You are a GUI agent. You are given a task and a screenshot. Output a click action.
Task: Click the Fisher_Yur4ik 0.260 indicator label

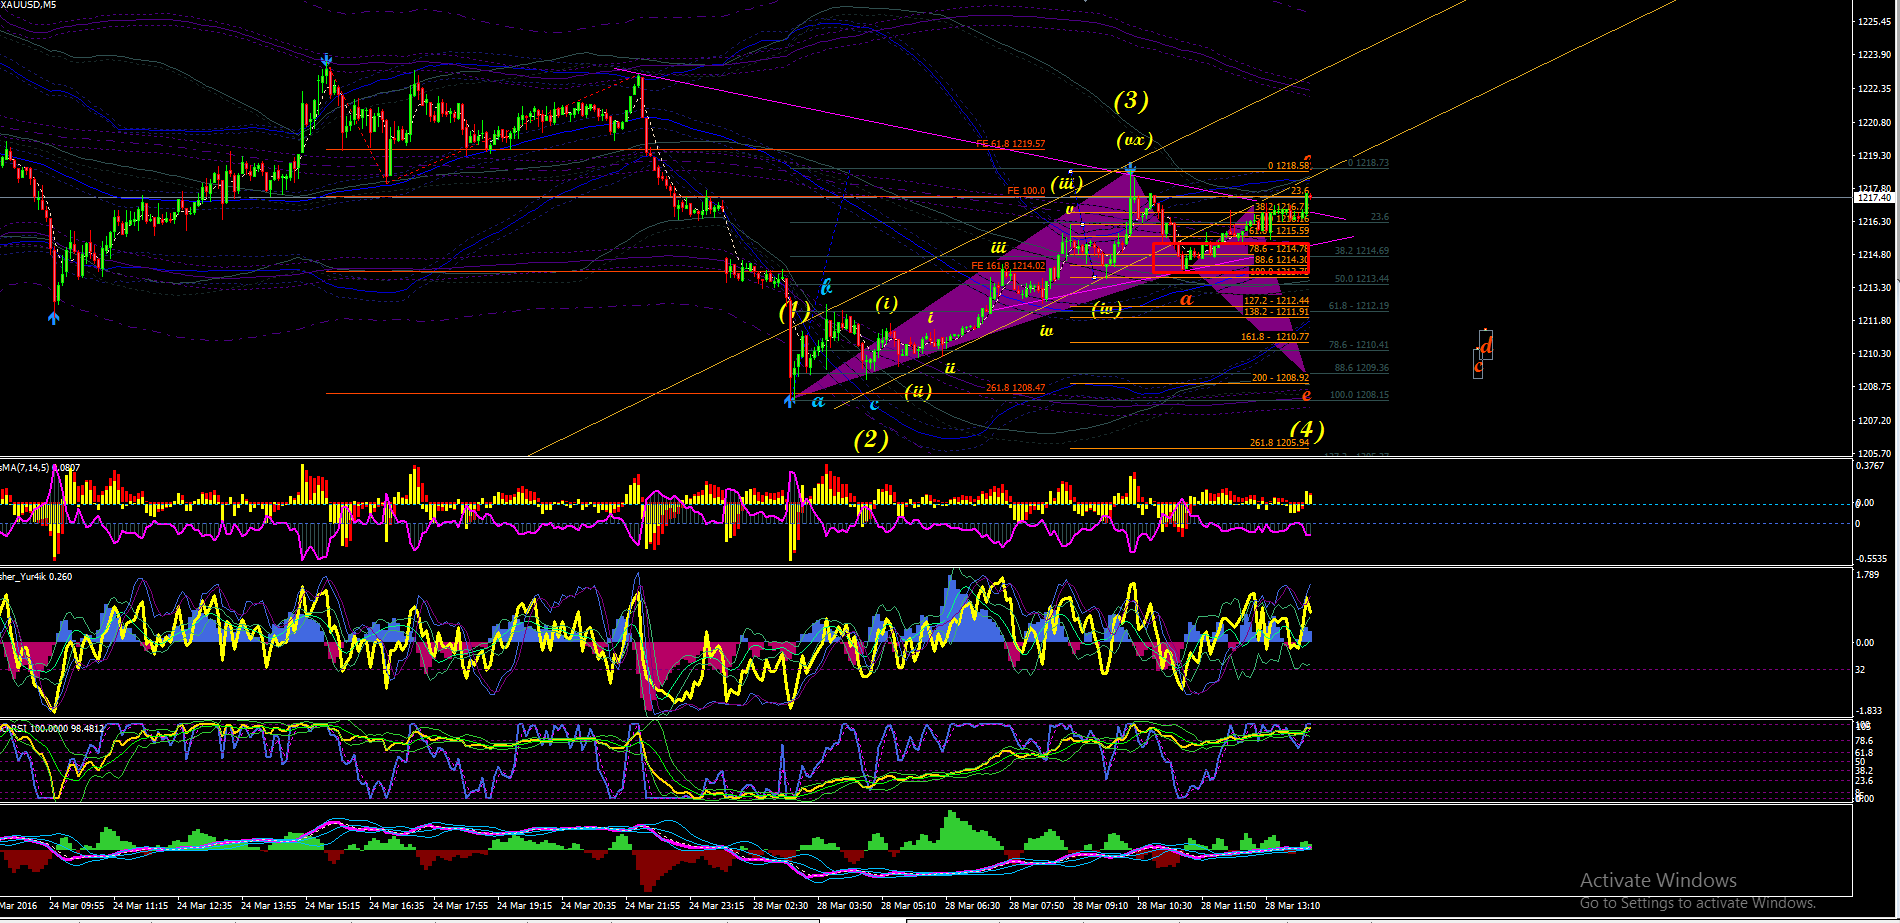(36, 576)
